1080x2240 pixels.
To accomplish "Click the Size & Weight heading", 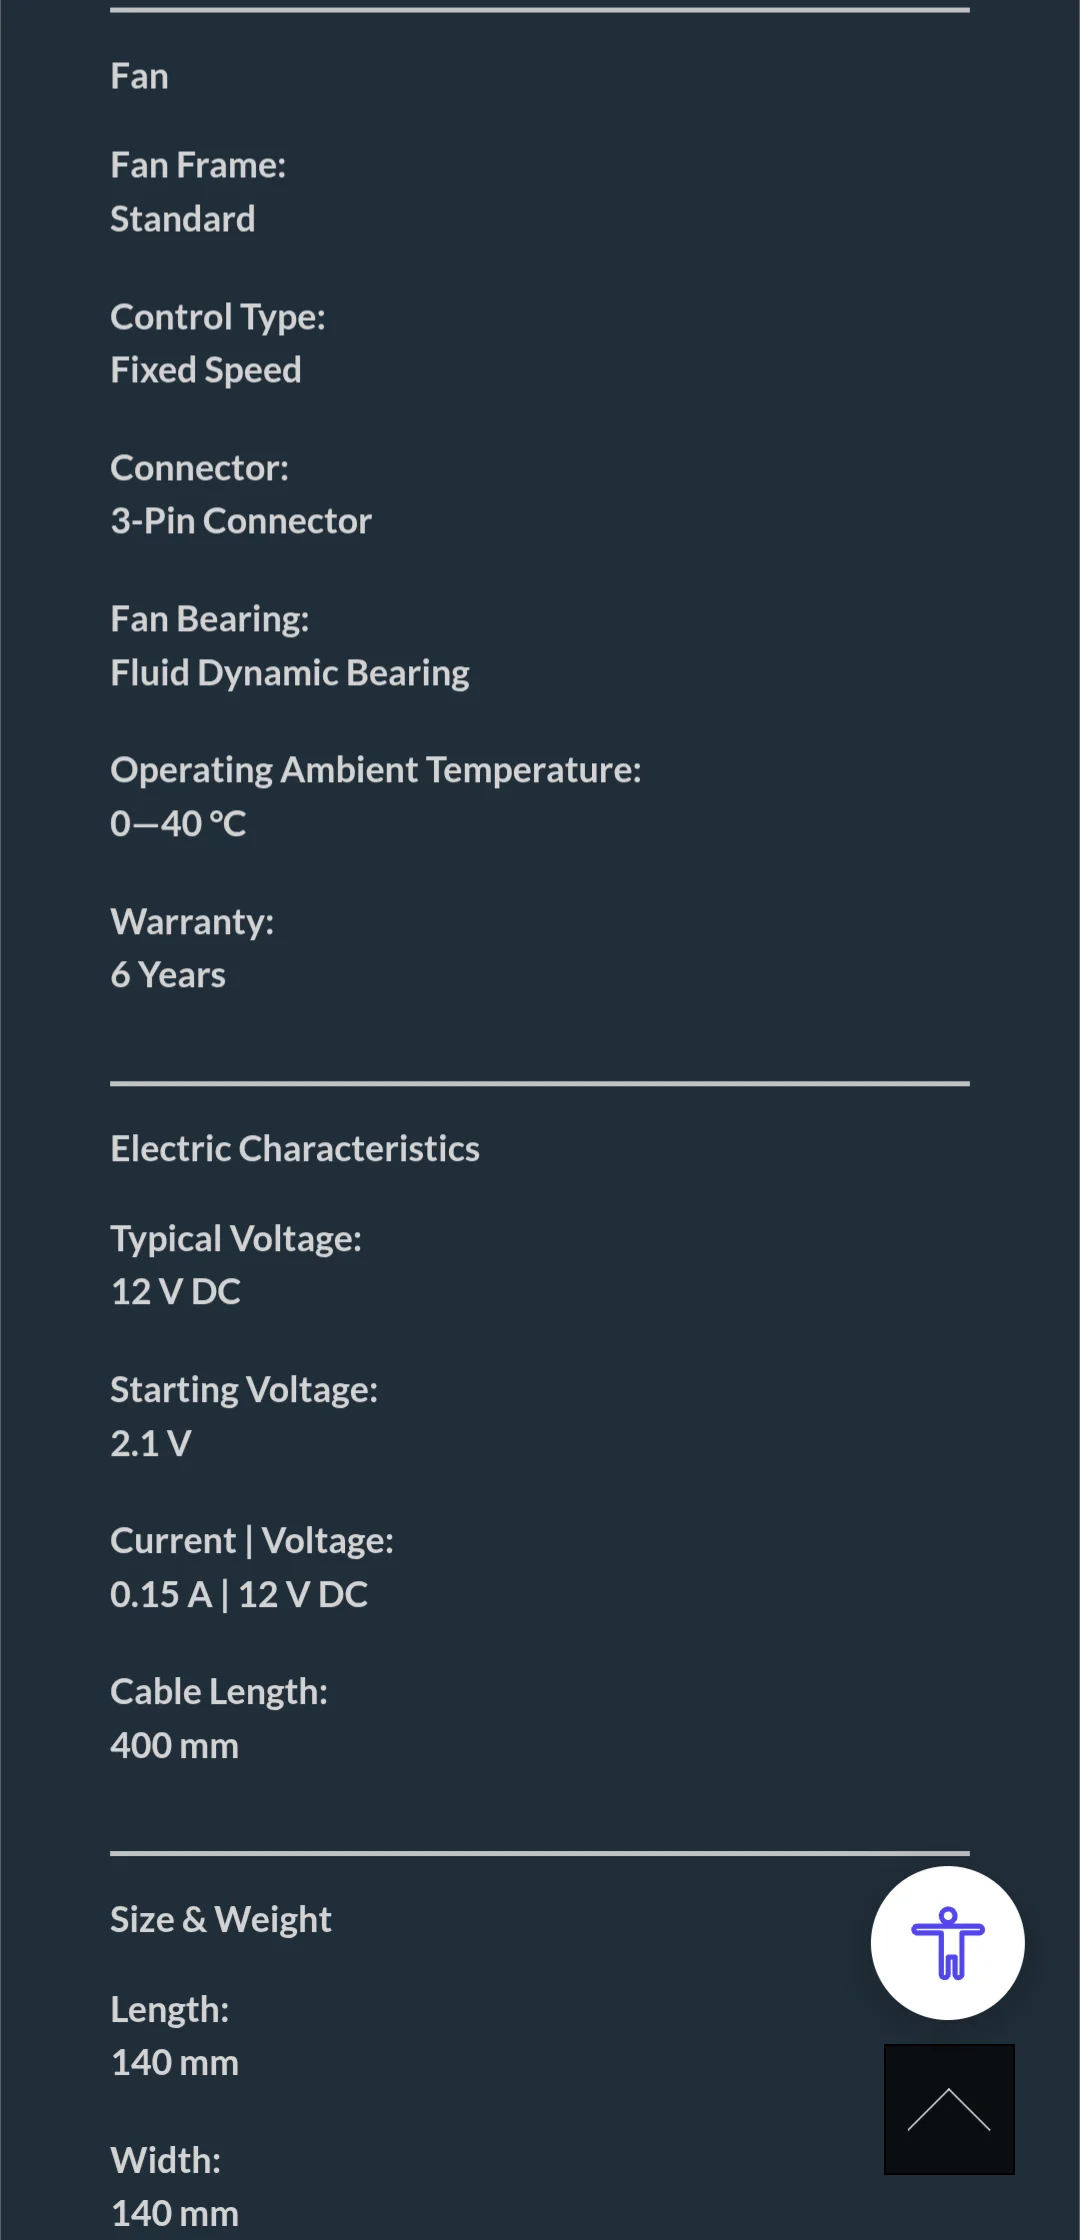I will [x=220, y=1919].
